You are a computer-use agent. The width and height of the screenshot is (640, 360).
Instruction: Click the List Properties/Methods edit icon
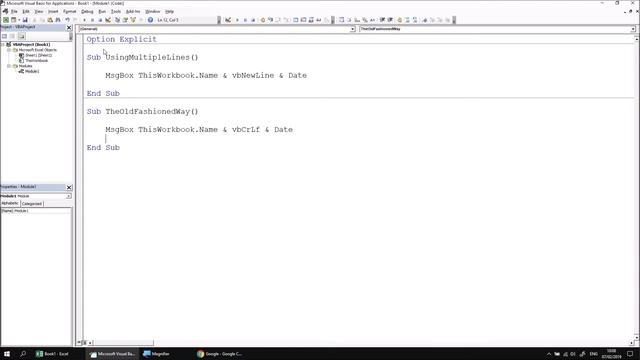click(x=342, y=20)
